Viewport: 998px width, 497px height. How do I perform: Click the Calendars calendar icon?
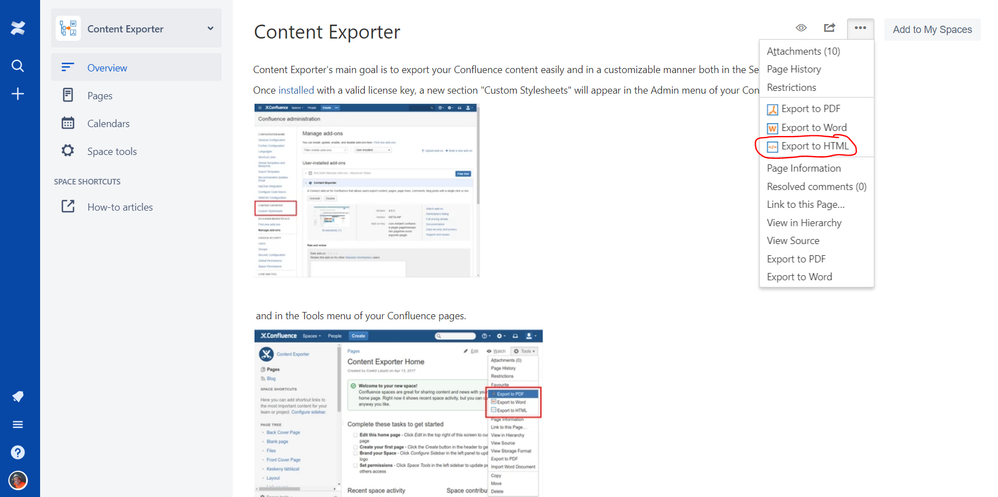[67, 123]
